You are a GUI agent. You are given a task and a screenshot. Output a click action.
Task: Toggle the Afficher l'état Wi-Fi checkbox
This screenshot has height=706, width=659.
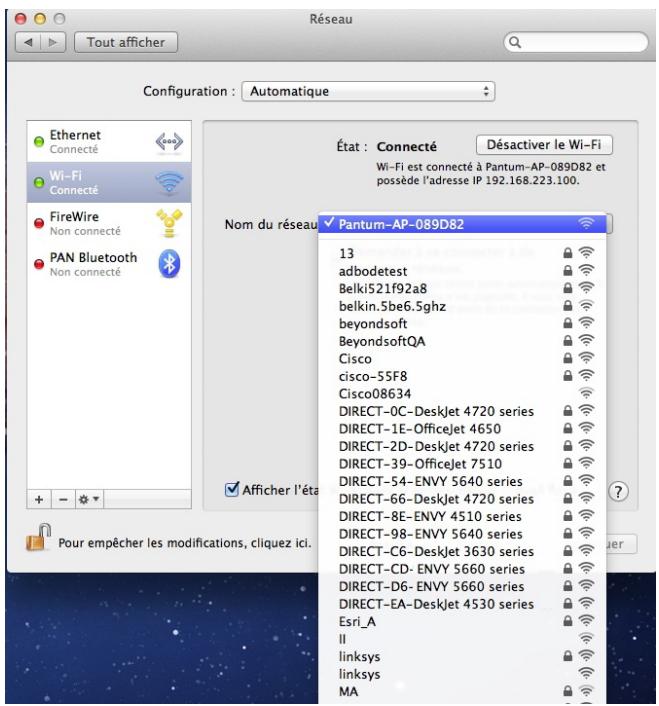pyautogui.click(x=234, y=489)
